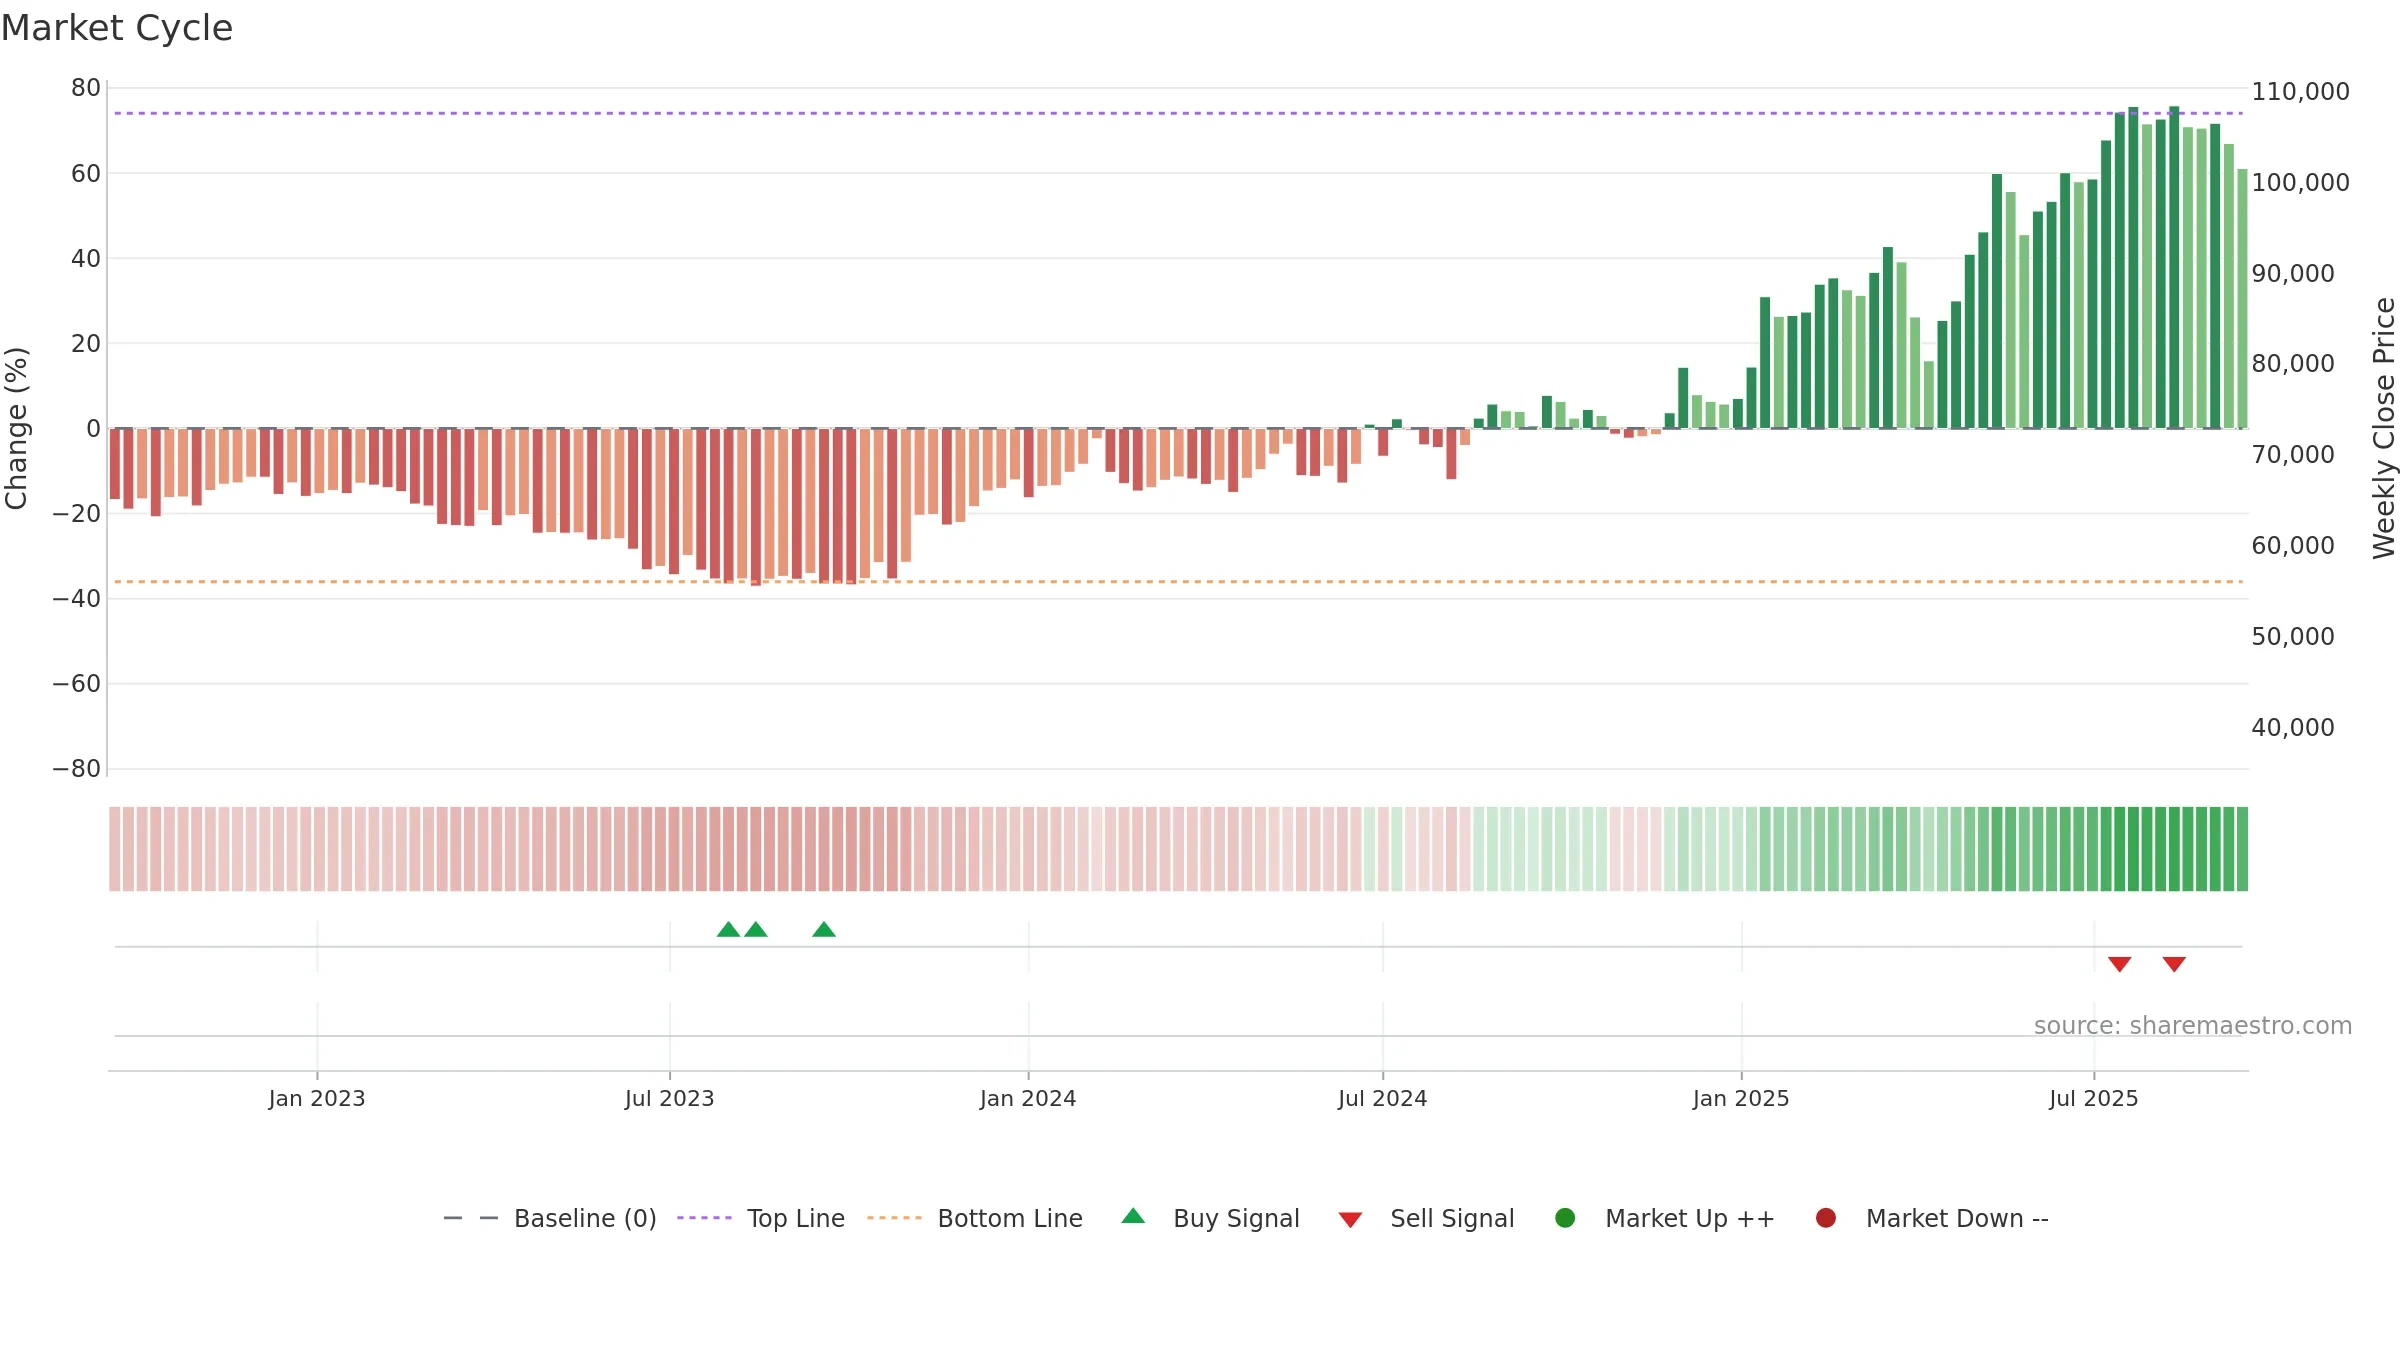Click the red Market Down circle in the legend
The height and width of the screenshot is (1350, 2400).
coord(1826,1218)
